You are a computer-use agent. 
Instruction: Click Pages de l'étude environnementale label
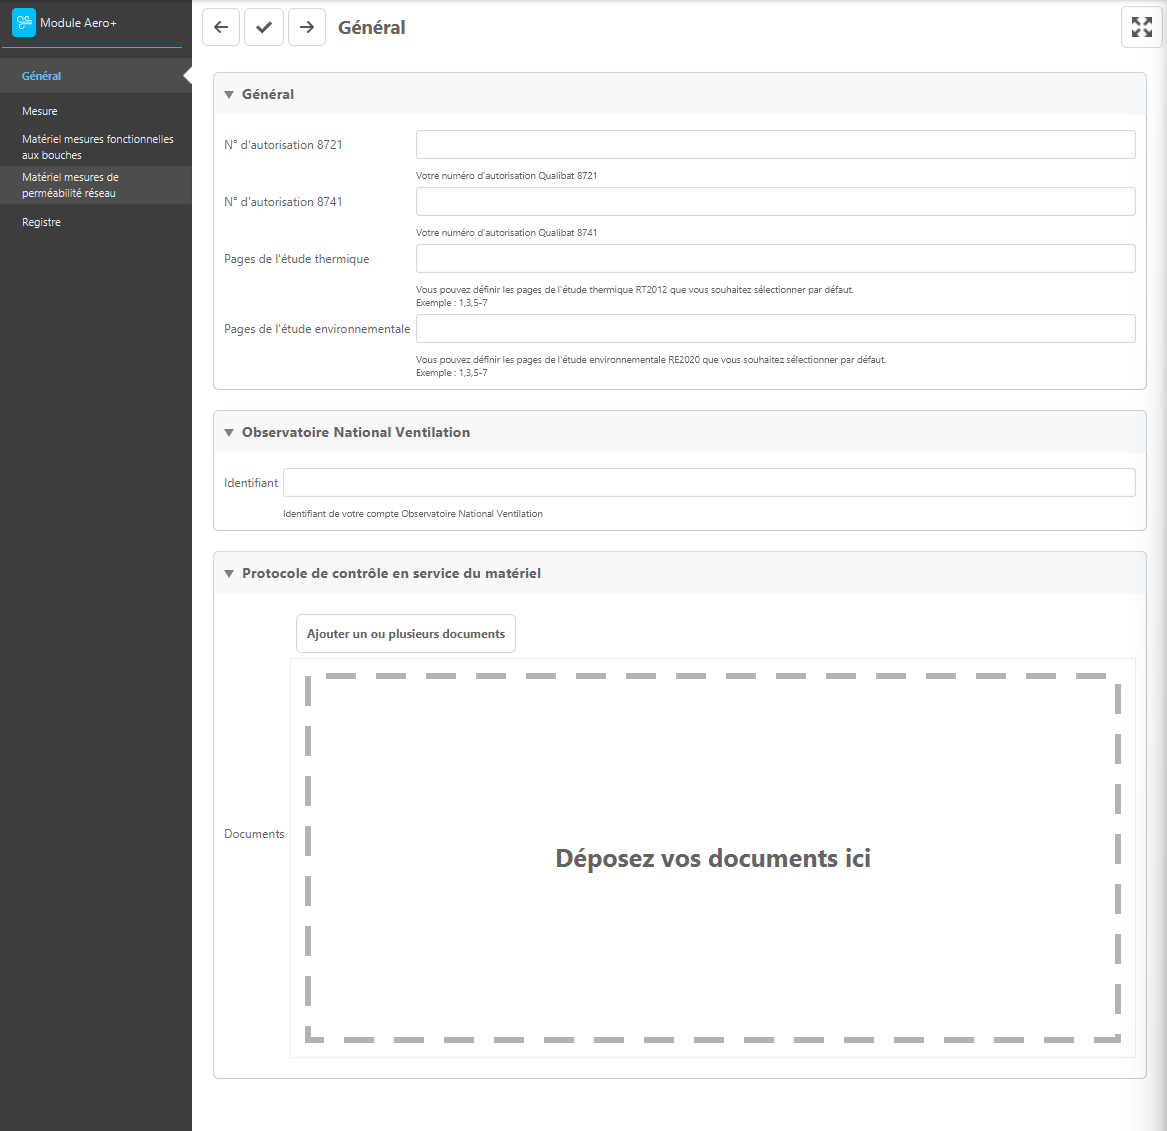(x=317, y=329)
